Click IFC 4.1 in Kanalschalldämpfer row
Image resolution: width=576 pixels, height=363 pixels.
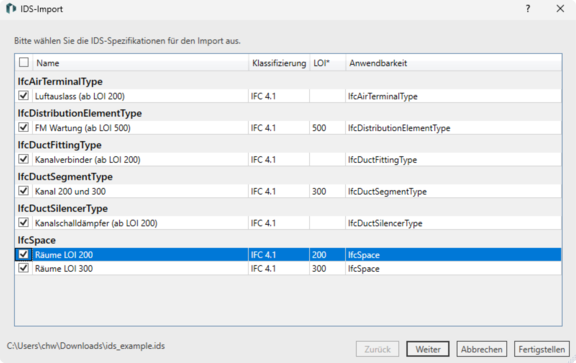263,223
